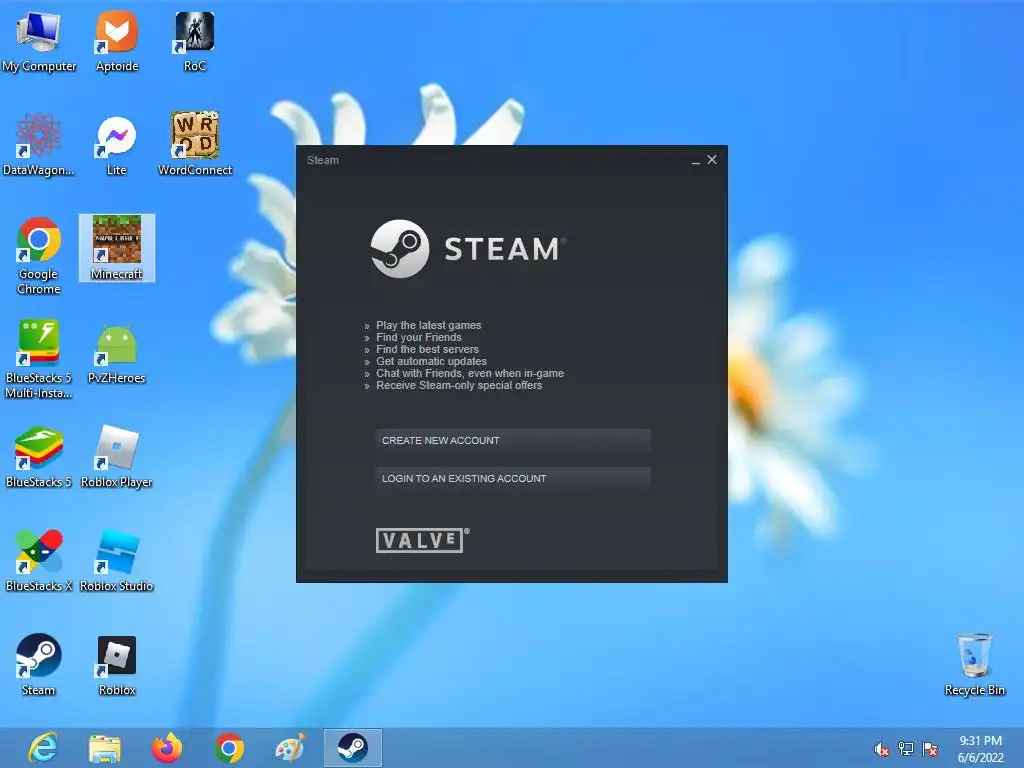The image size is (1024, 768).
Task: Click 'Get automatic updates' text
Action: (431, 361)
